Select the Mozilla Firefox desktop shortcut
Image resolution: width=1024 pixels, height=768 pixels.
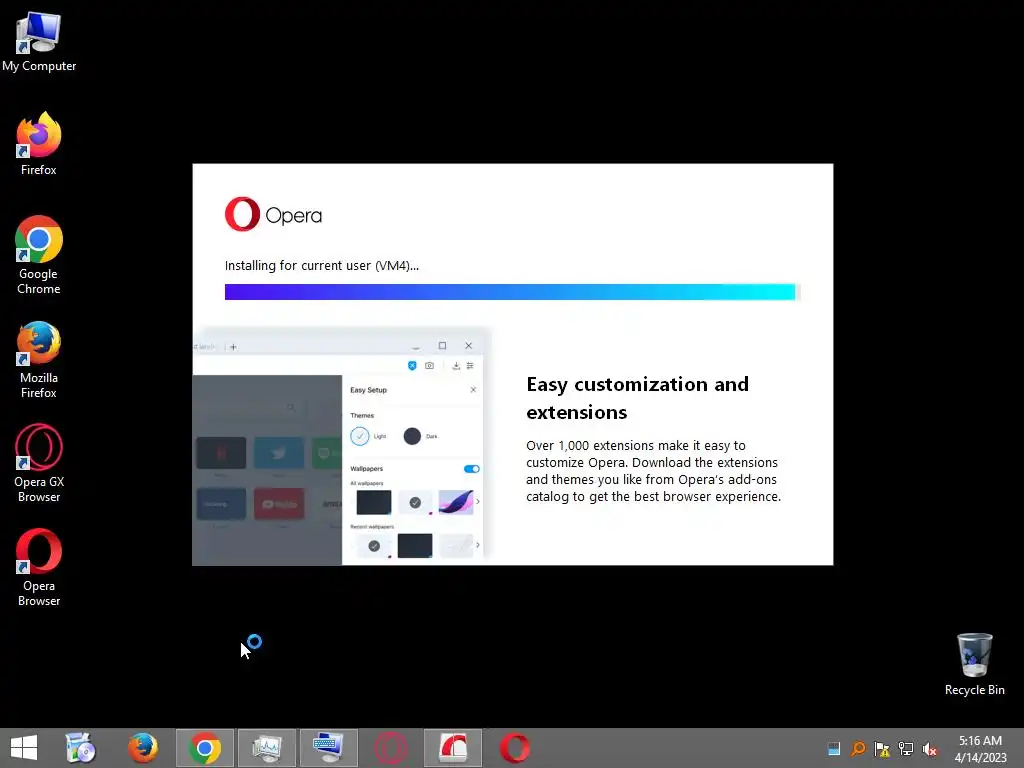(39, 359)
